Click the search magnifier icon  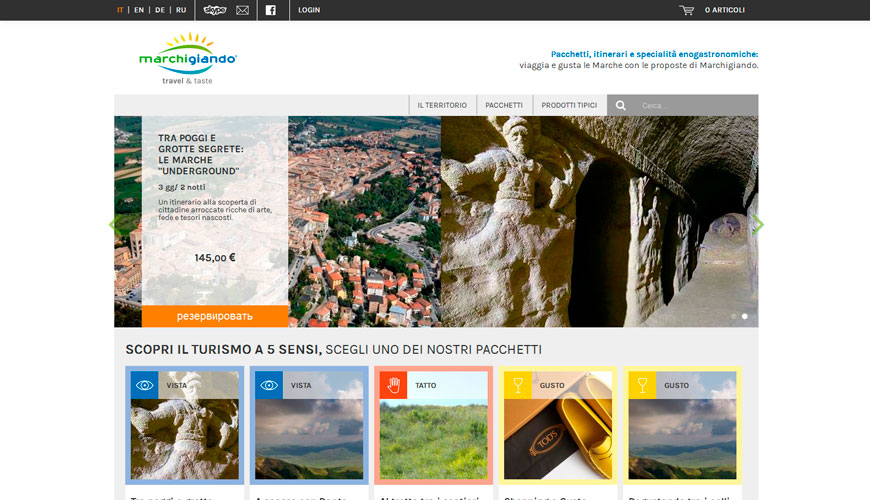click(621, 105)
